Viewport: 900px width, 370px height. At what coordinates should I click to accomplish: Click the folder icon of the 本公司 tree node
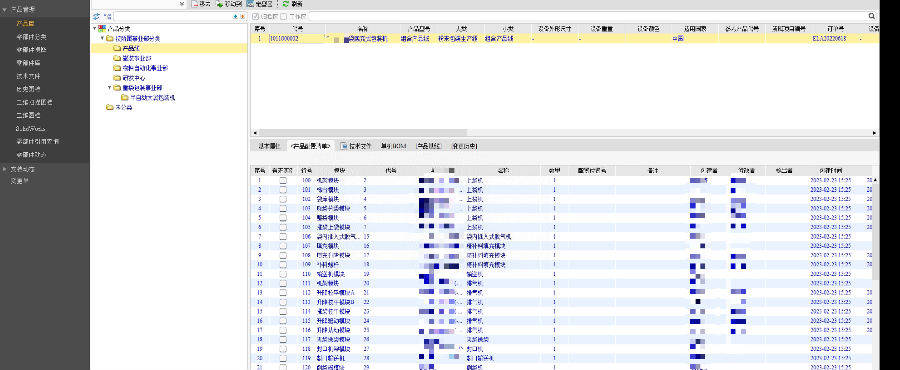(x=110, y=107)
